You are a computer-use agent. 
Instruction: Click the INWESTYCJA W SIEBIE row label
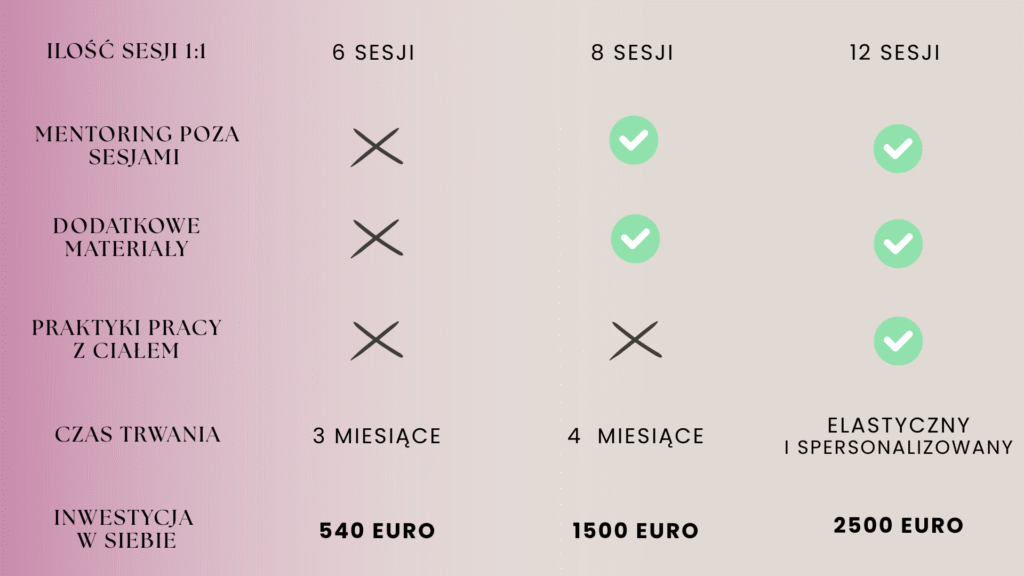point(124,529)
